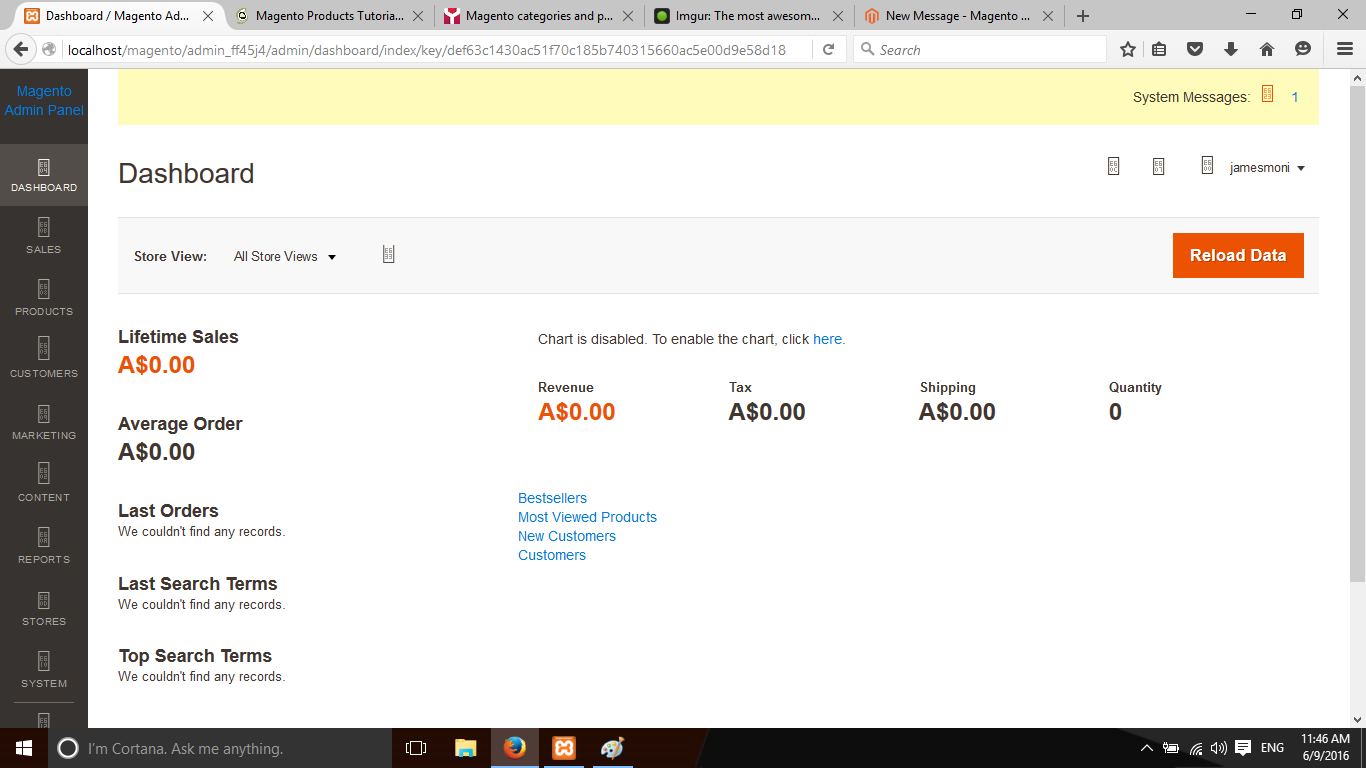
Task: Click the scrollbar down arrow
Action: point(1357,719)
